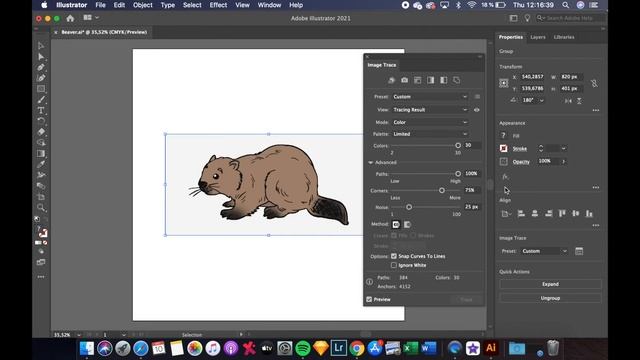Screen dimensions: 640x360
Task: Open stroke weight dropdown in Appearance
Action: pyautogui.click(x=564, y=149)
